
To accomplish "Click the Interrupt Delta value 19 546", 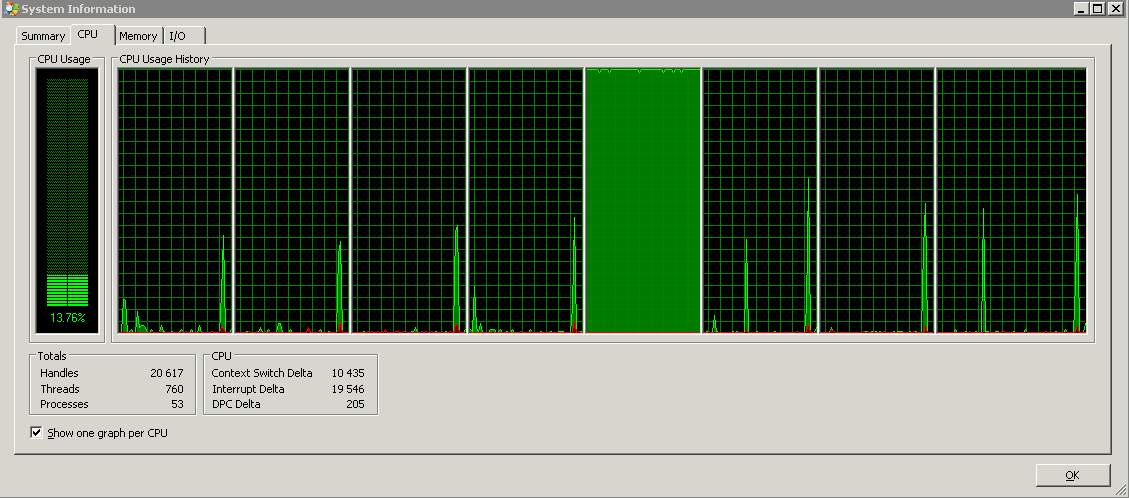I will click(348, 389).
